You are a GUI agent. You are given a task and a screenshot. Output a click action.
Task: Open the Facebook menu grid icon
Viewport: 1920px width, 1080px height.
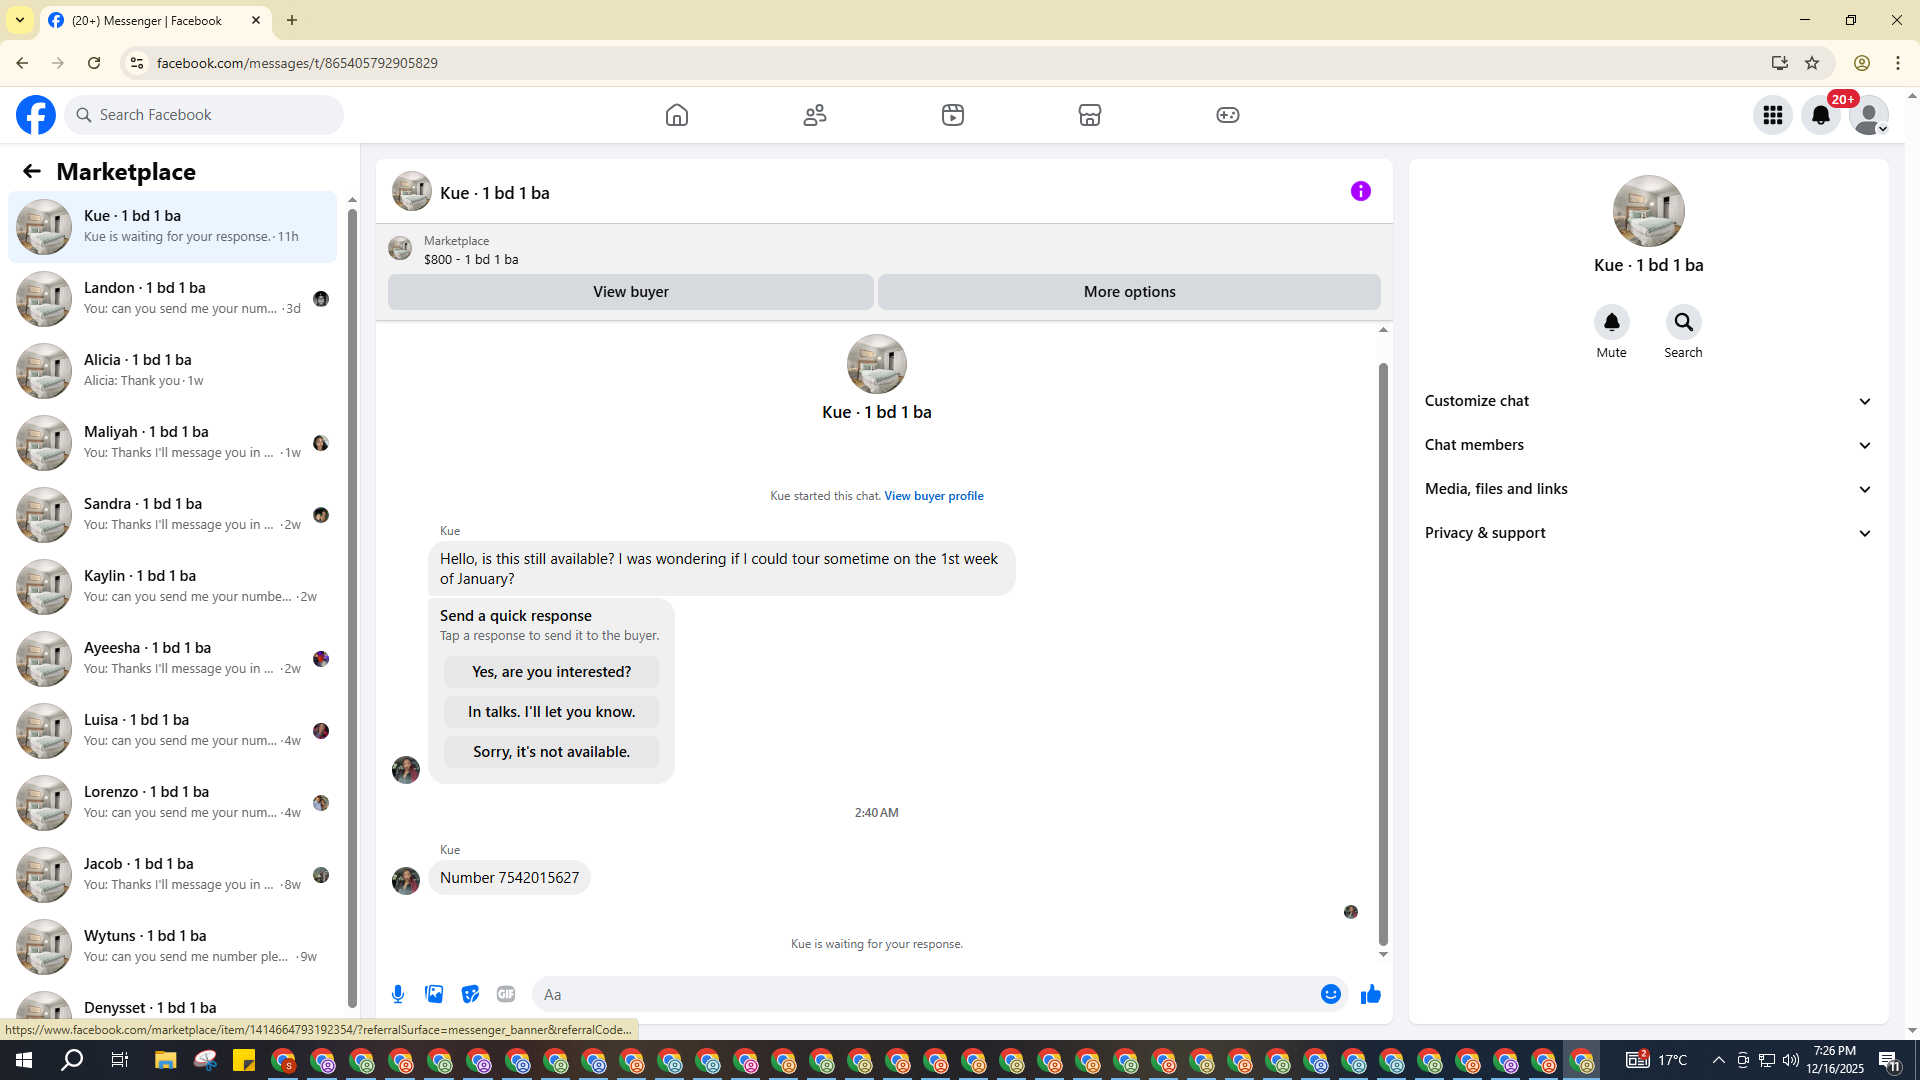pos(1773,115)
